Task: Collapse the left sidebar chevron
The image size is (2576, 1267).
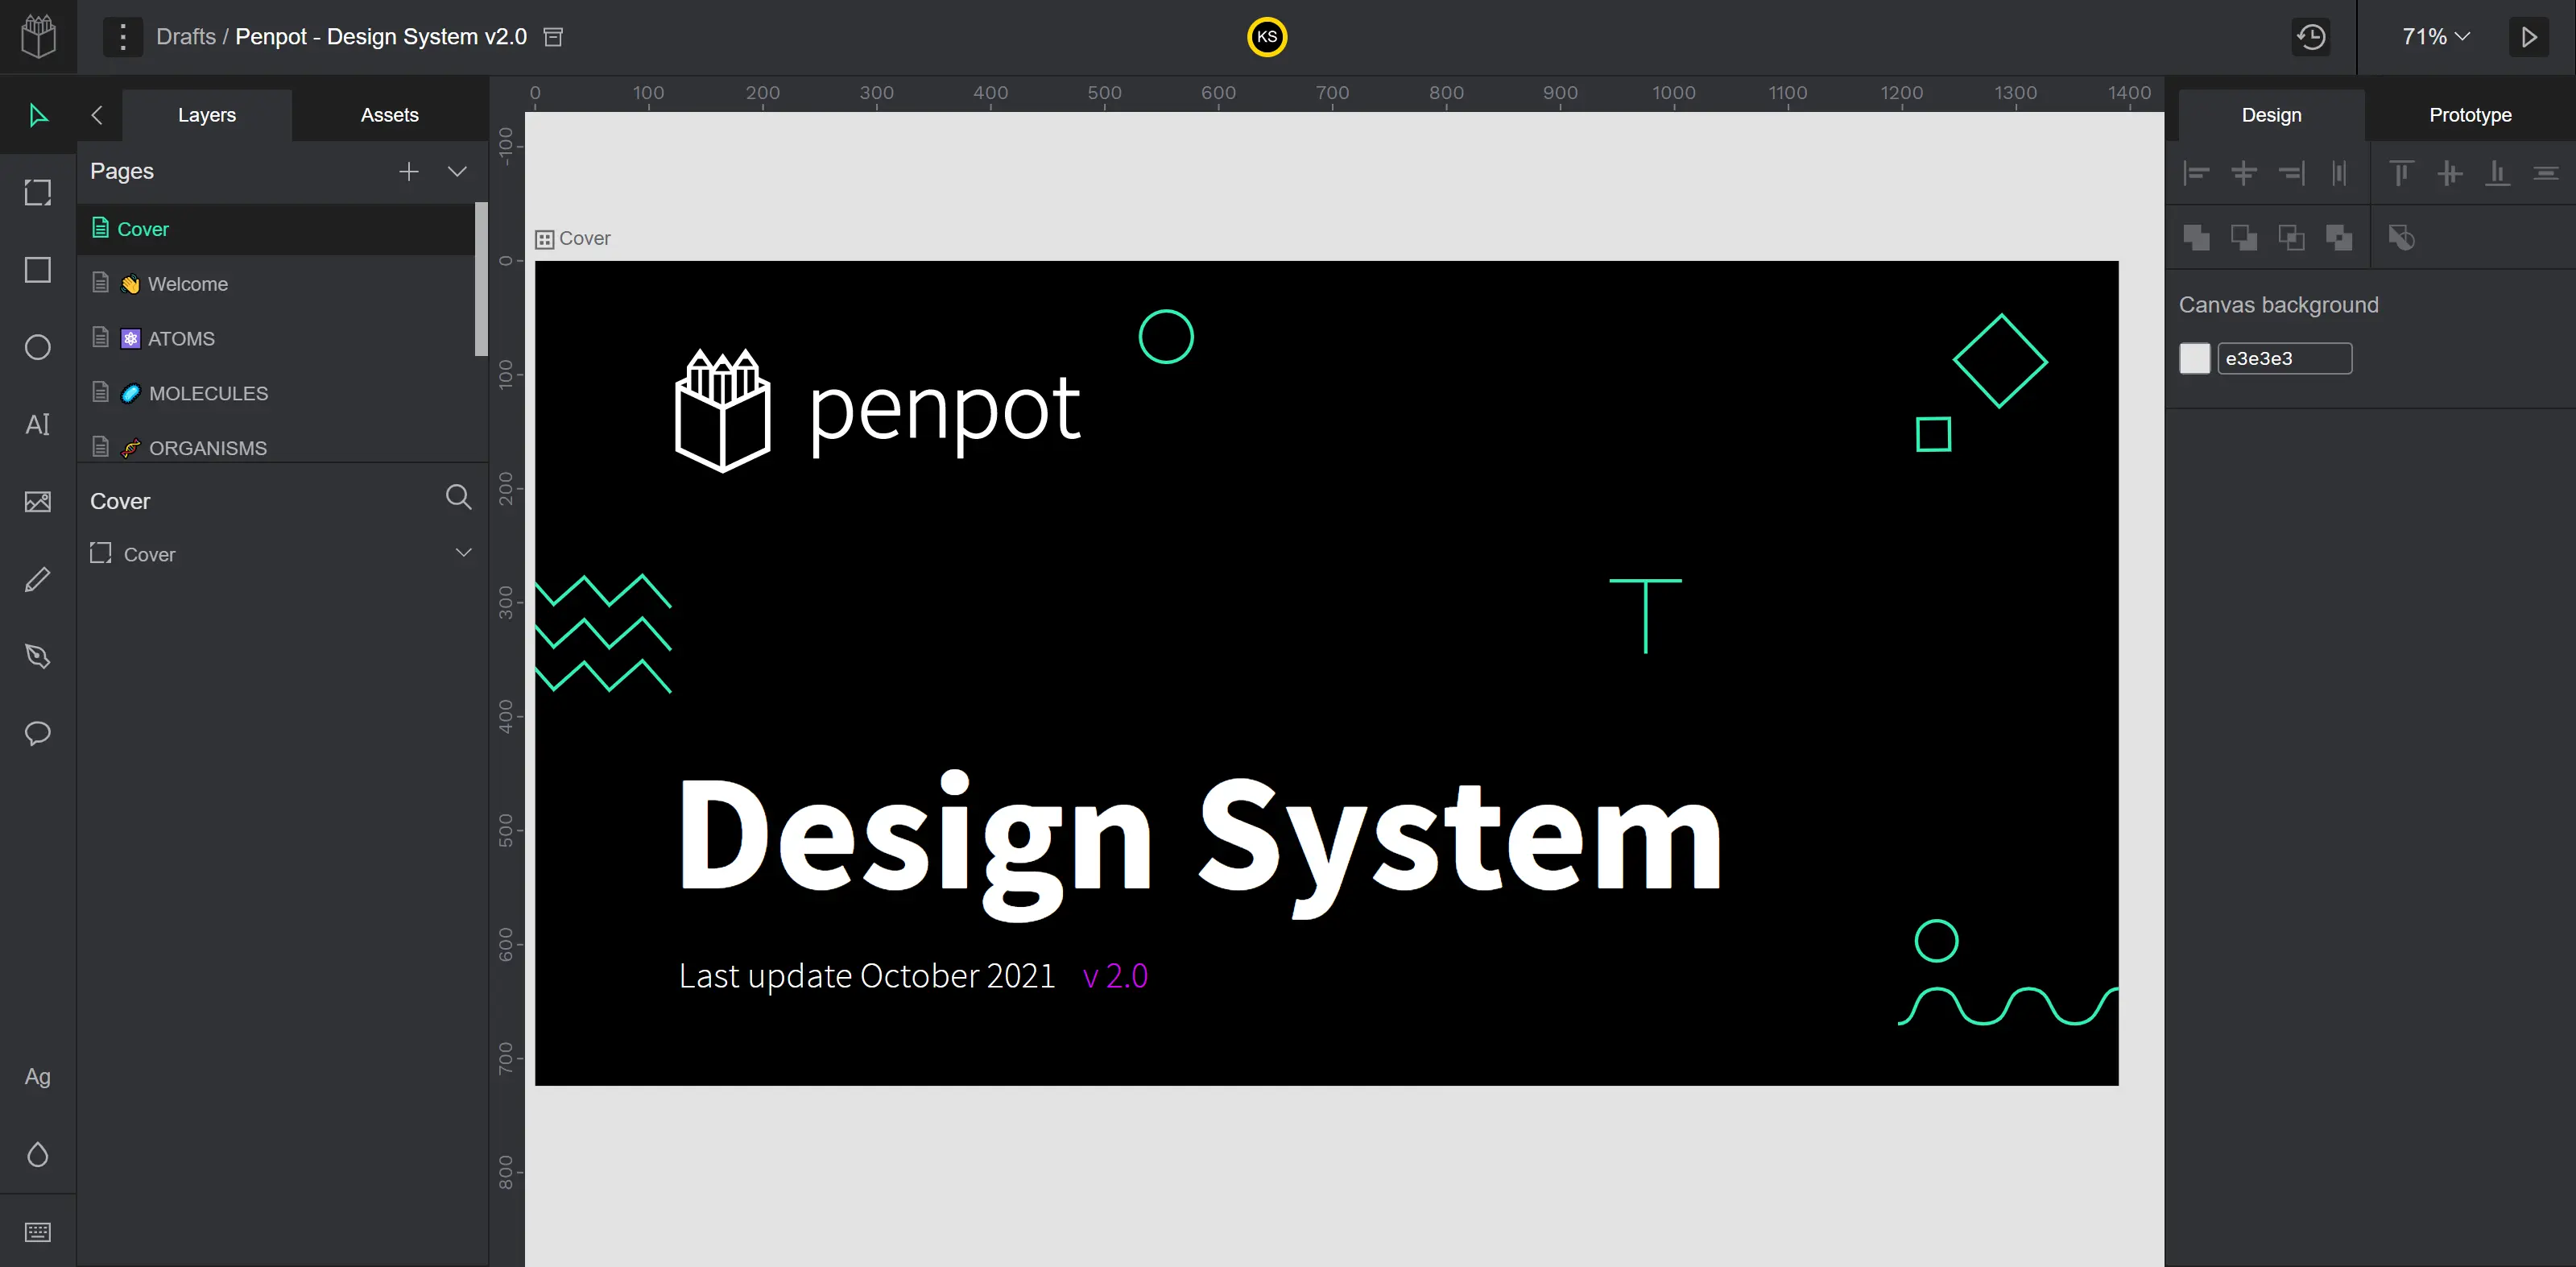Action: [97, 115]
